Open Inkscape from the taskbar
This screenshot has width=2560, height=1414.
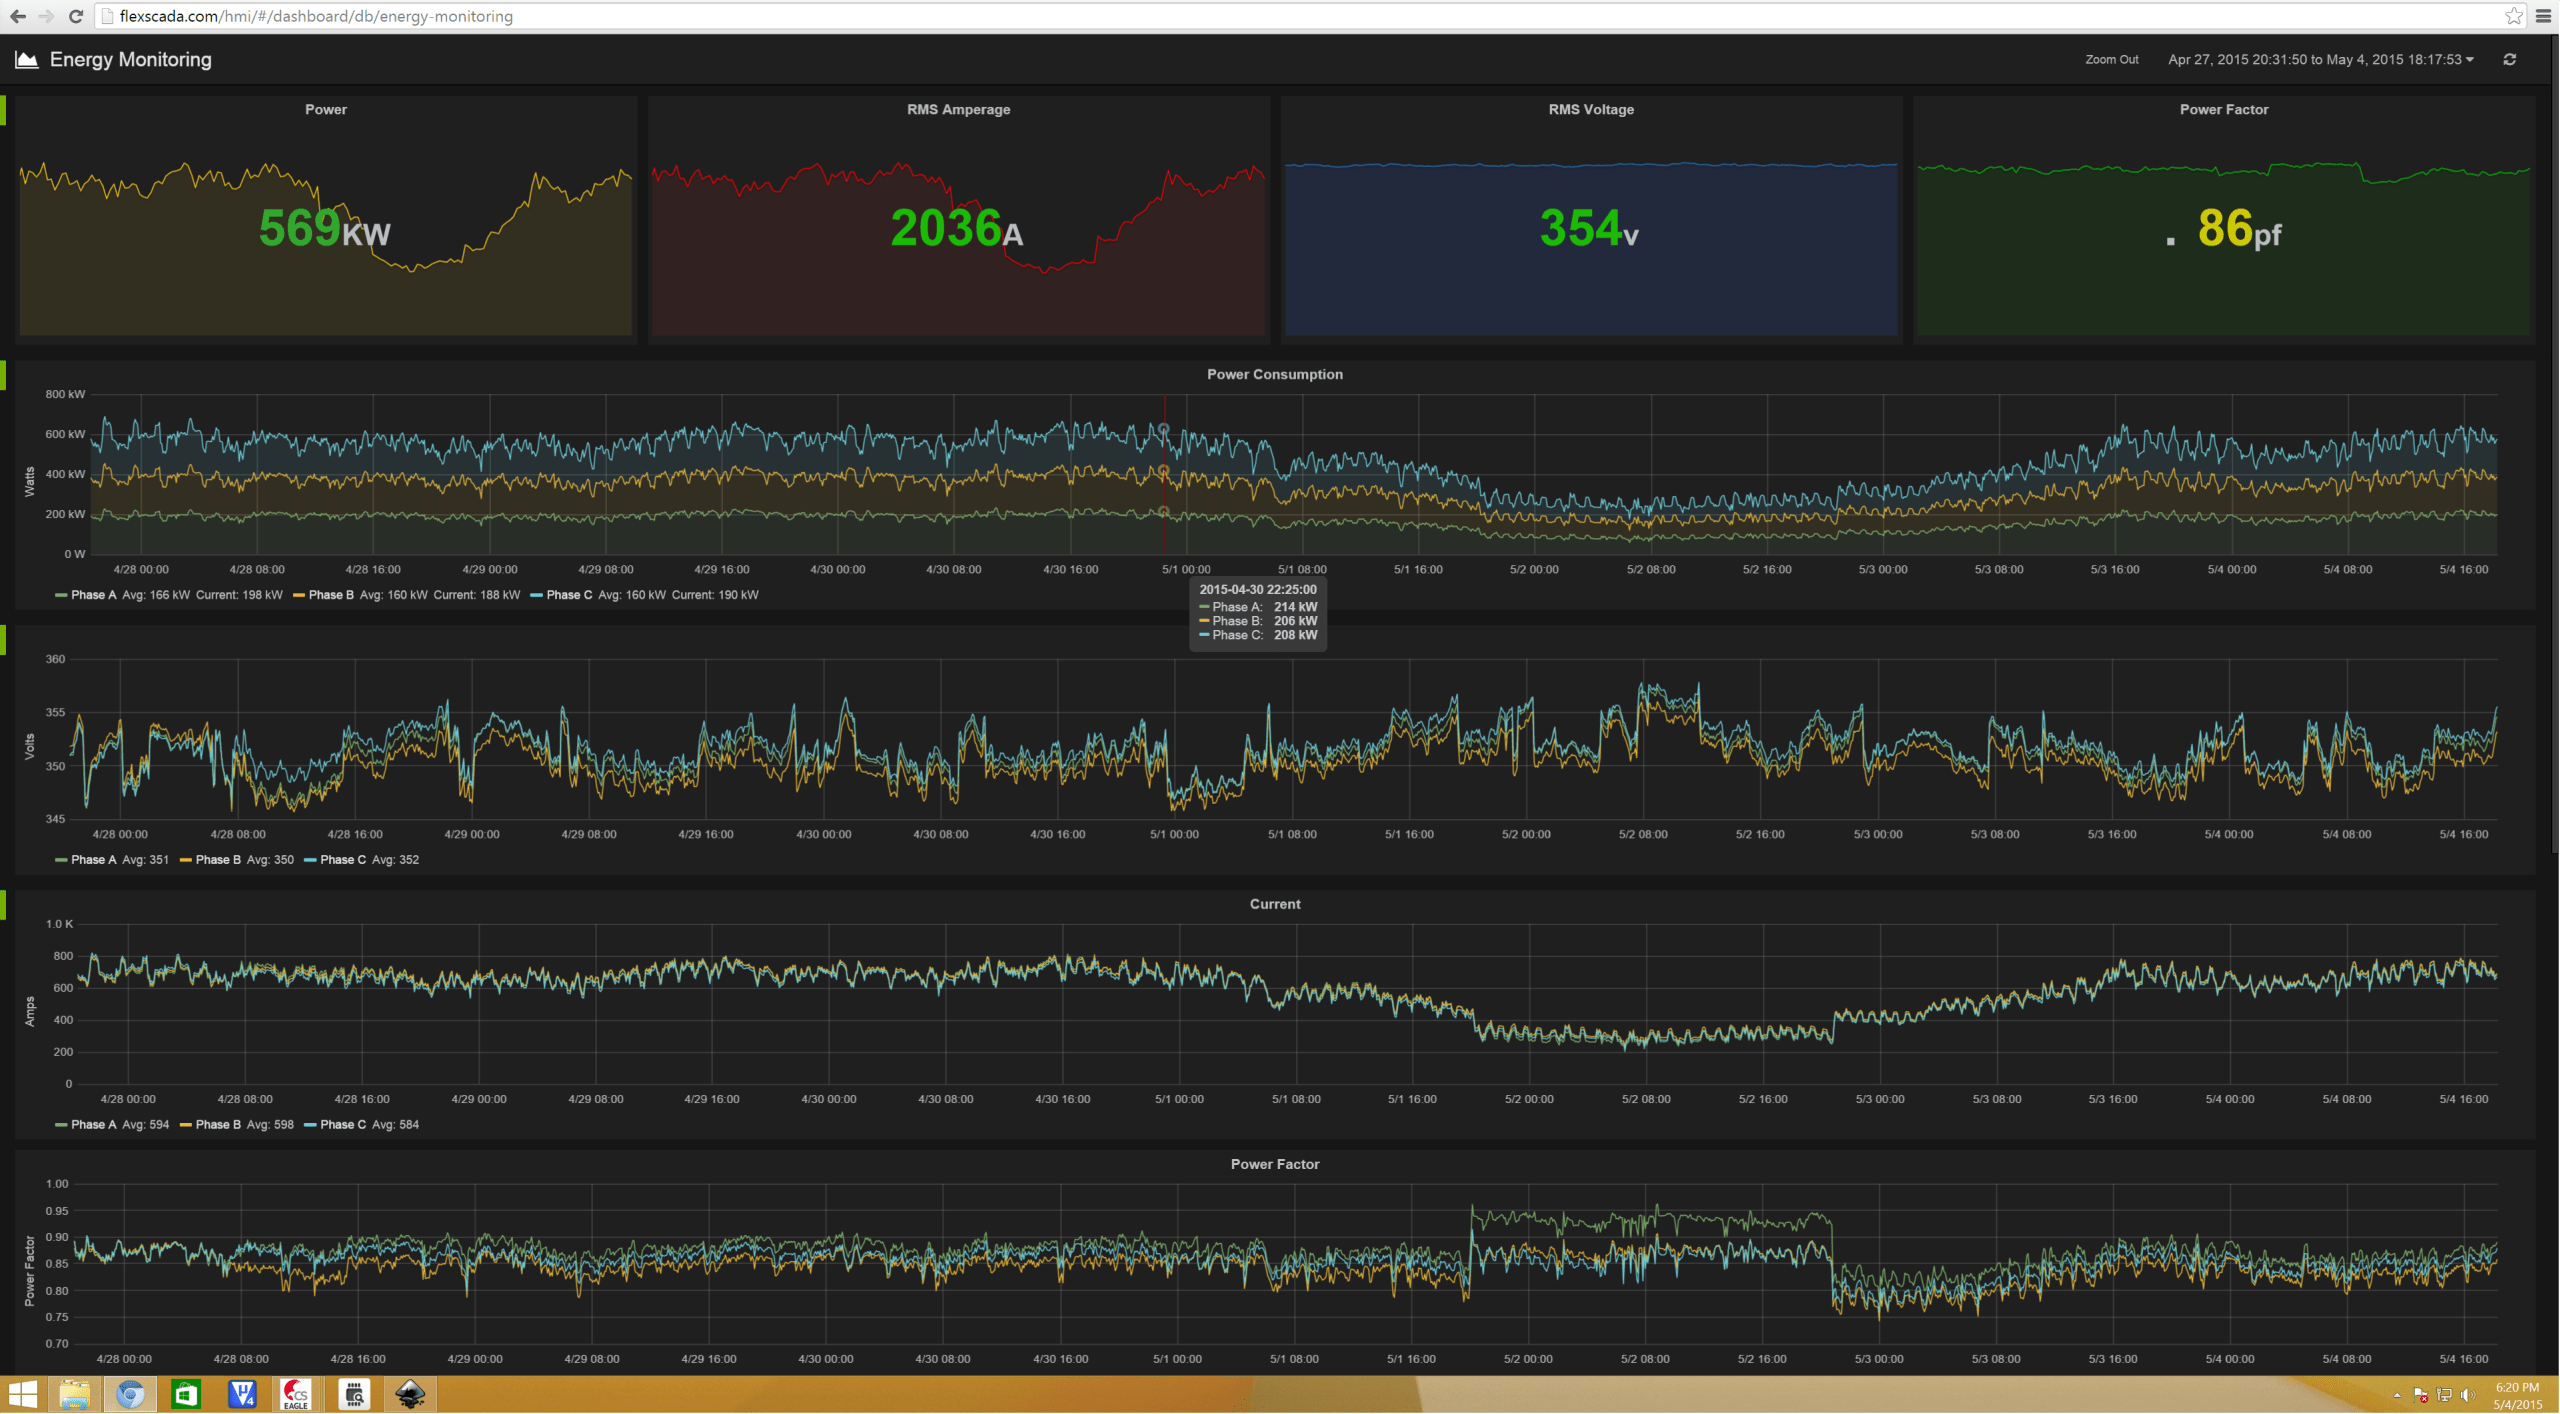[x=410, y=1394]
